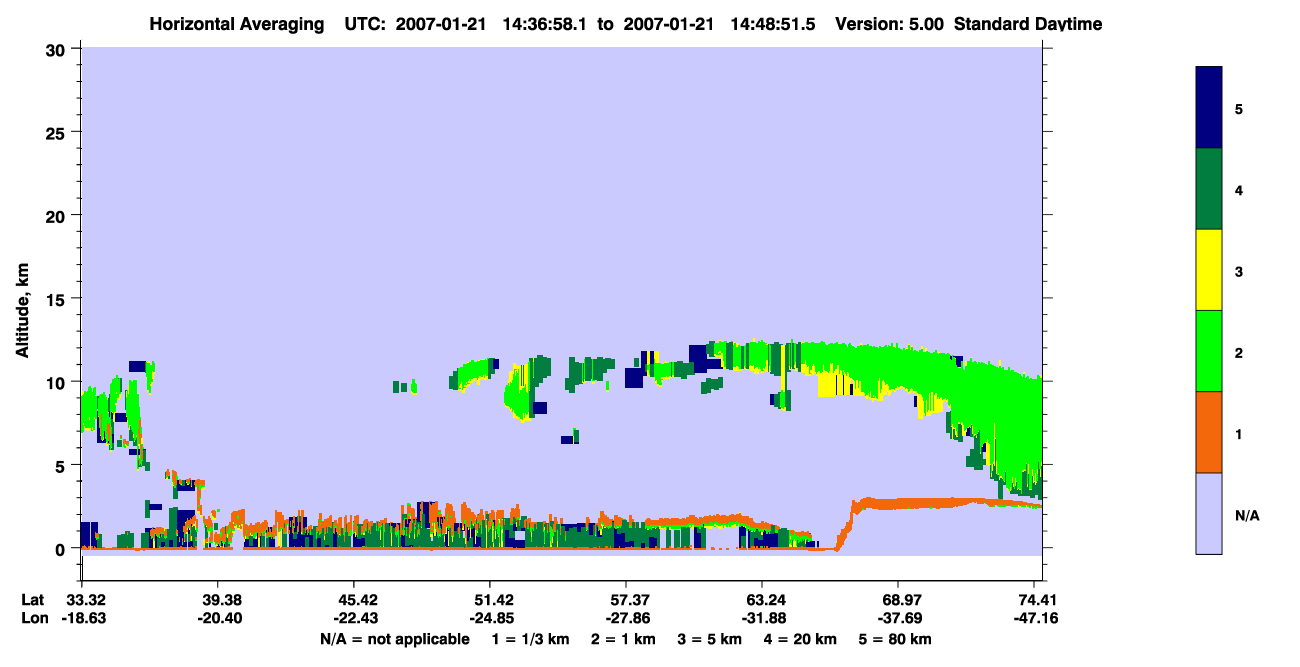1300x667 pixels.
Task: Click longitude value -37.69
Action: (898, 618)
